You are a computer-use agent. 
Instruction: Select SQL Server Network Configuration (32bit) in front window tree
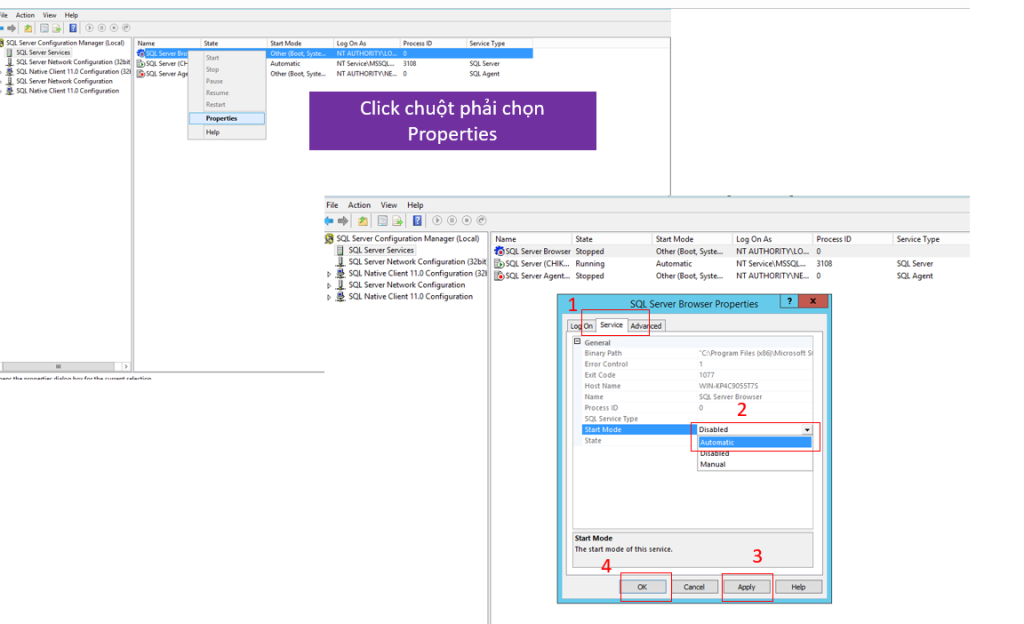click(x=417, y=262)
